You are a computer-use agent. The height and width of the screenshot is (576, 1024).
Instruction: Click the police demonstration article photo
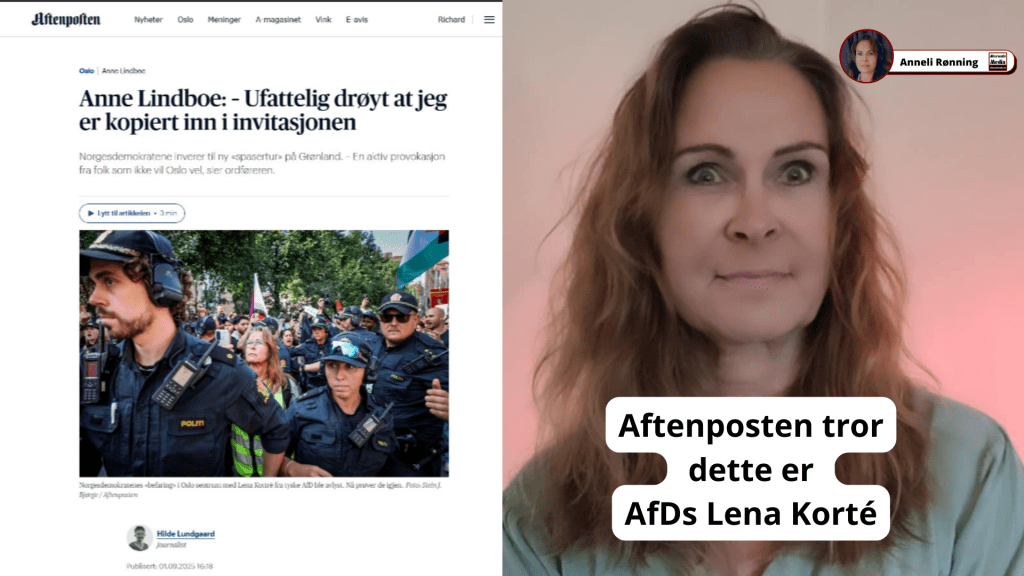(x=264, y=353)
